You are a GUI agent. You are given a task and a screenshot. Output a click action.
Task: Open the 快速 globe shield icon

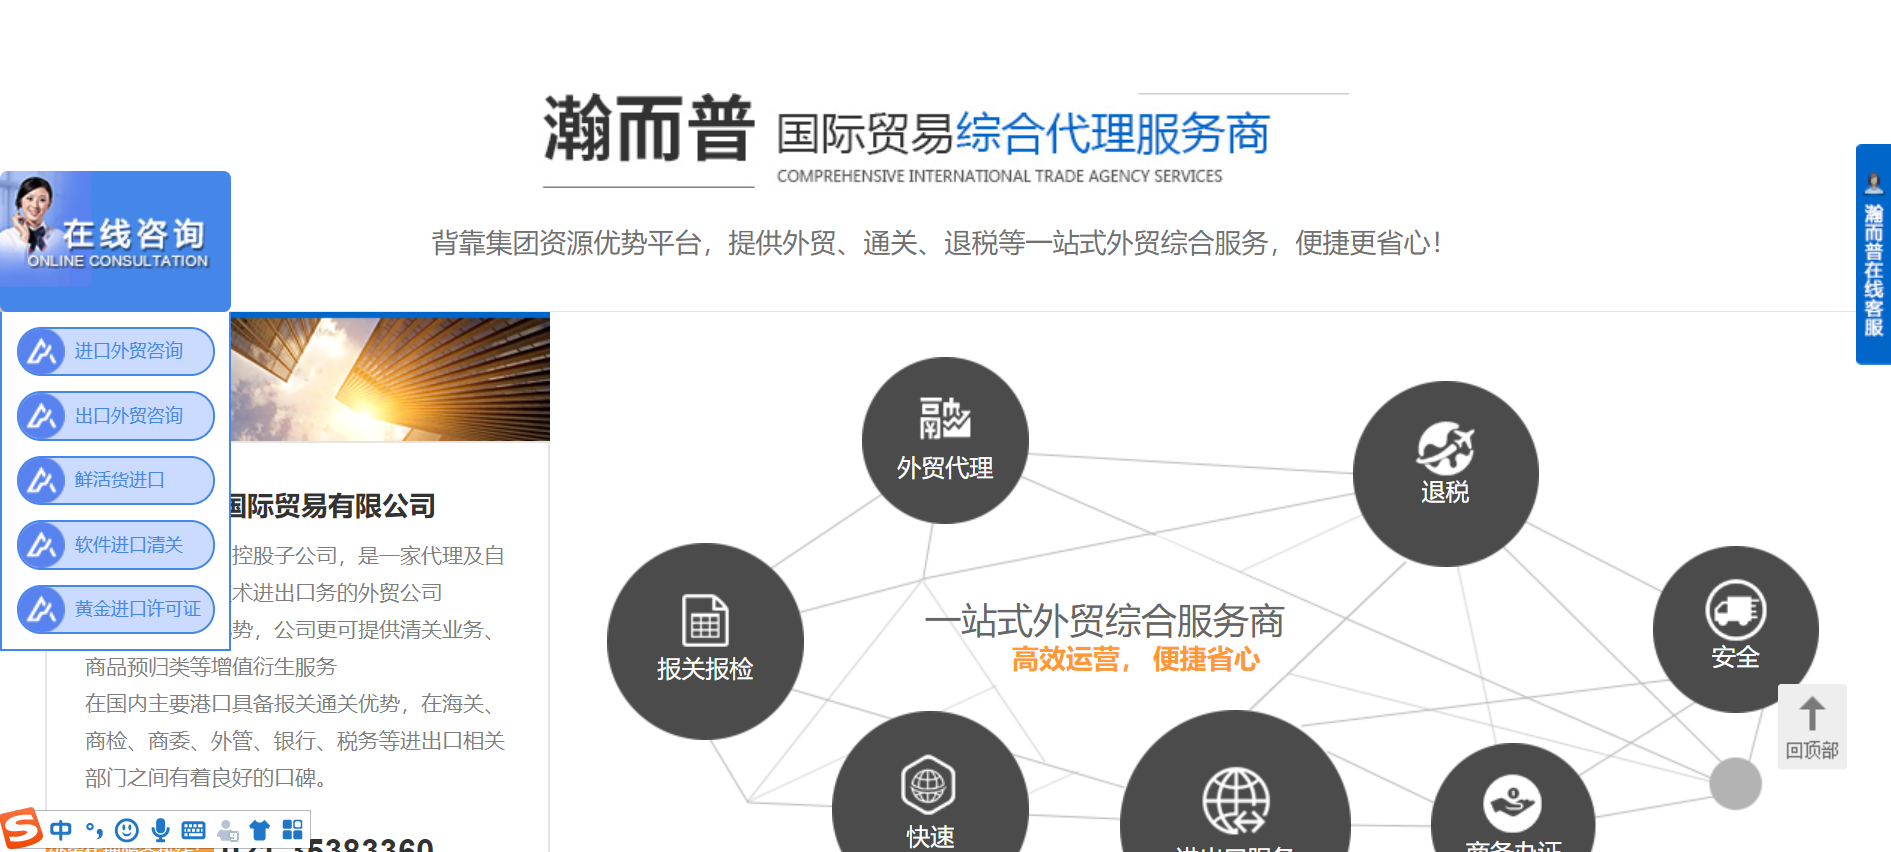(928, 785)
